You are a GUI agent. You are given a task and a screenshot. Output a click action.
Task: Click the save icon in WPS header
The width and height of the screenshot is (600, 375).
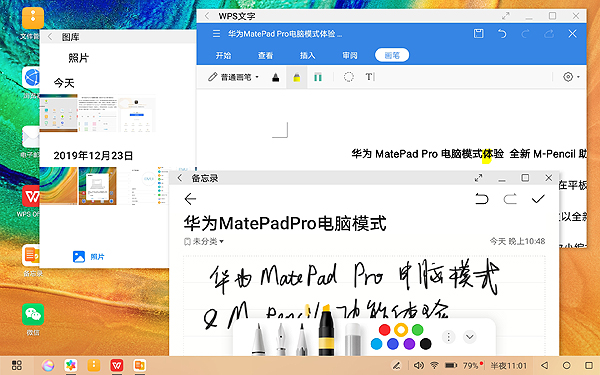pos(478,34)
